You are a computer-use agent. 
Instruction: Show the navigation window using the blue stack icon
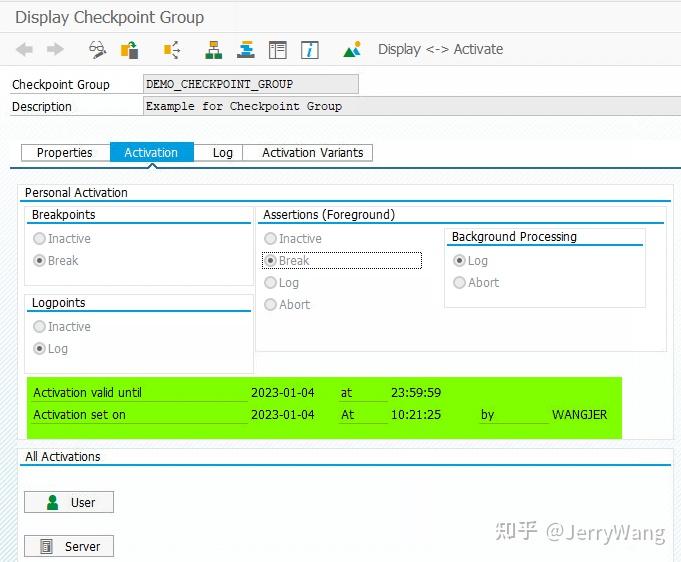point(245,50)
